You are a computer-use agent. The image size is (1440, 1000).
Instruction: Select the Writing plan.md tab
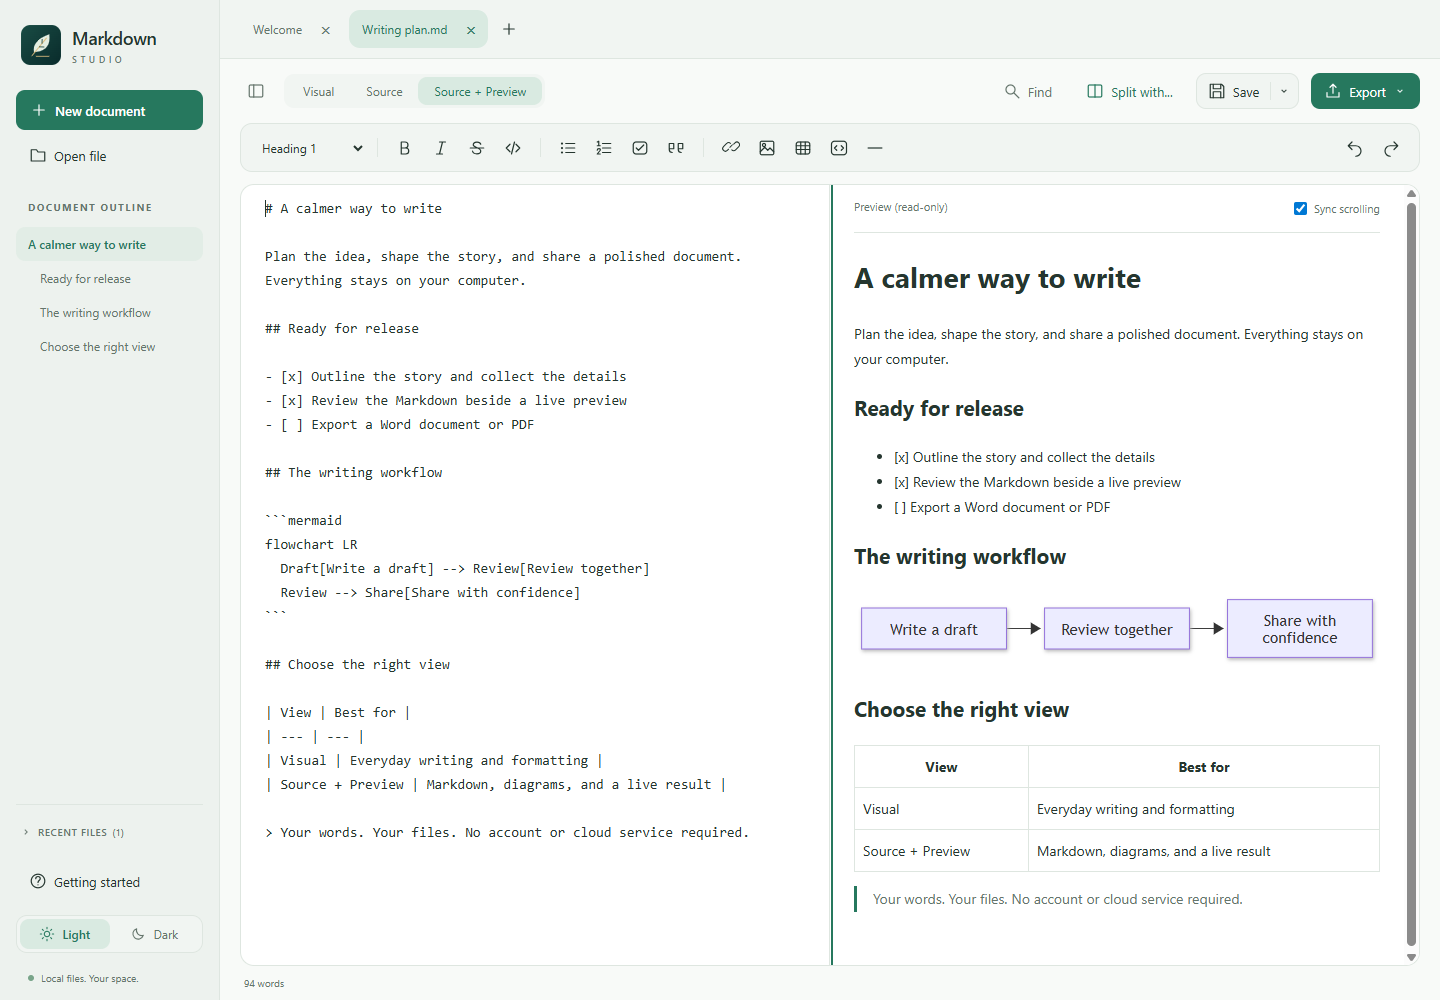click(405, 30)
